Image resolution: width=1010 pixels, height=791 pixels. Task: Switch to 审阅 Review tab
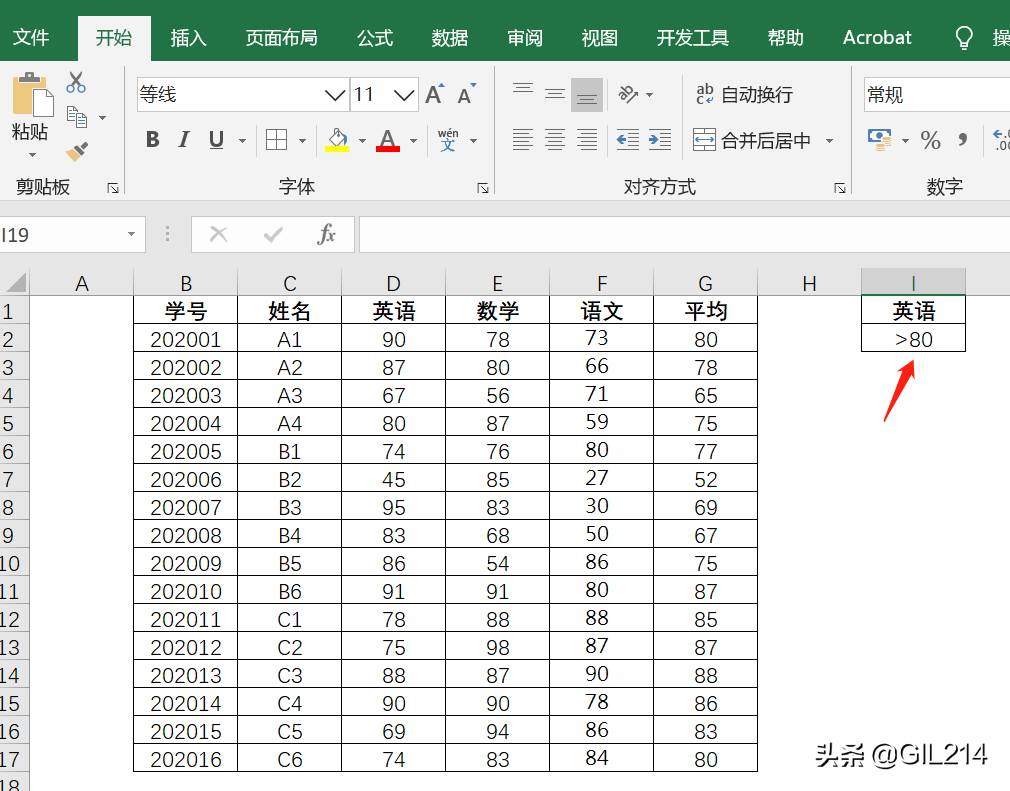click(525, 37)
